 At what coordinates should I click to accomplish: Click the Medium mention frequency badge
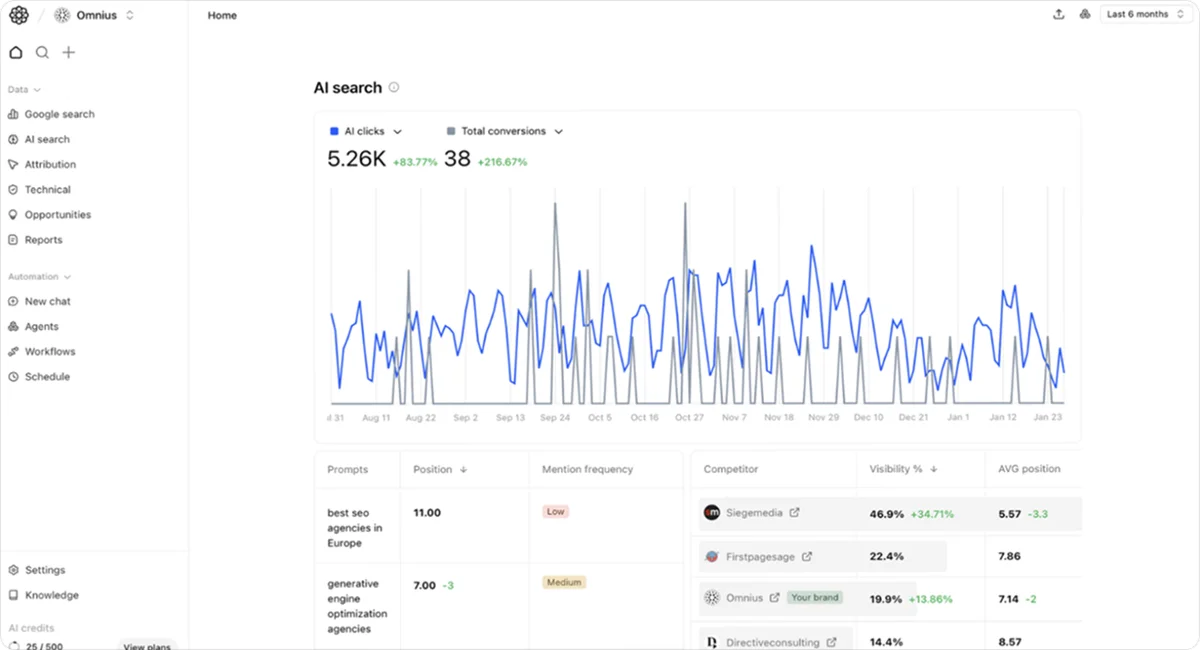point(564,582)
